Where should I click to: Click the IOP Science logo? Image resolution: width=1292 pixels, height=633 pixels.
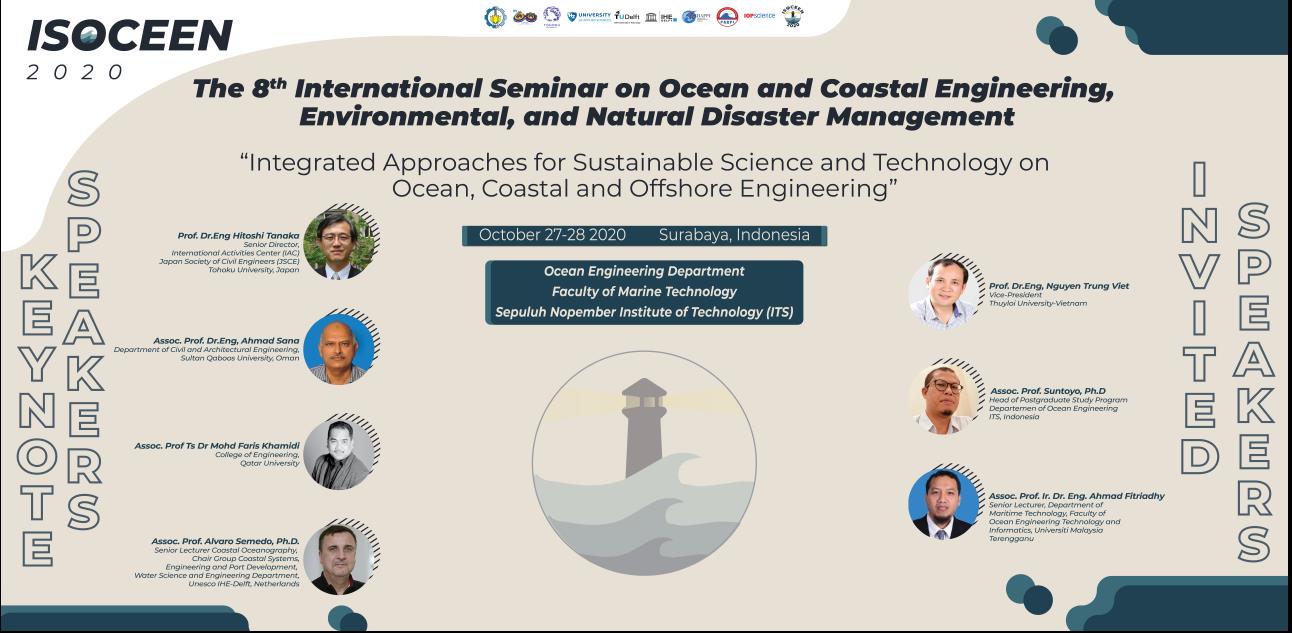(761, 16)
